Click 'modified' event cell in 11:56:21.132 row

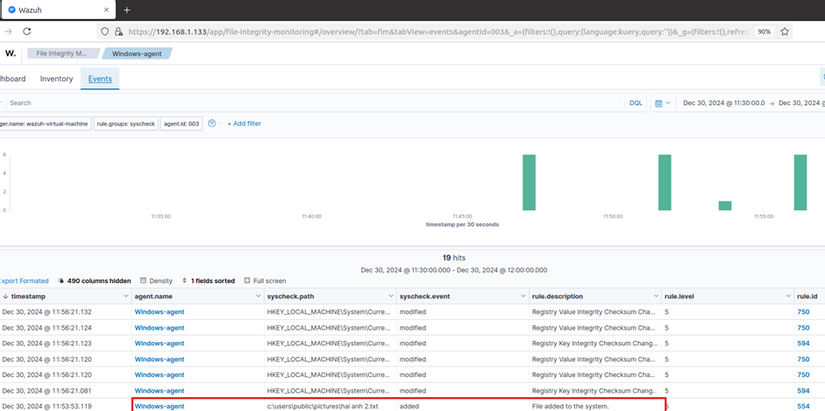(412, 312)
